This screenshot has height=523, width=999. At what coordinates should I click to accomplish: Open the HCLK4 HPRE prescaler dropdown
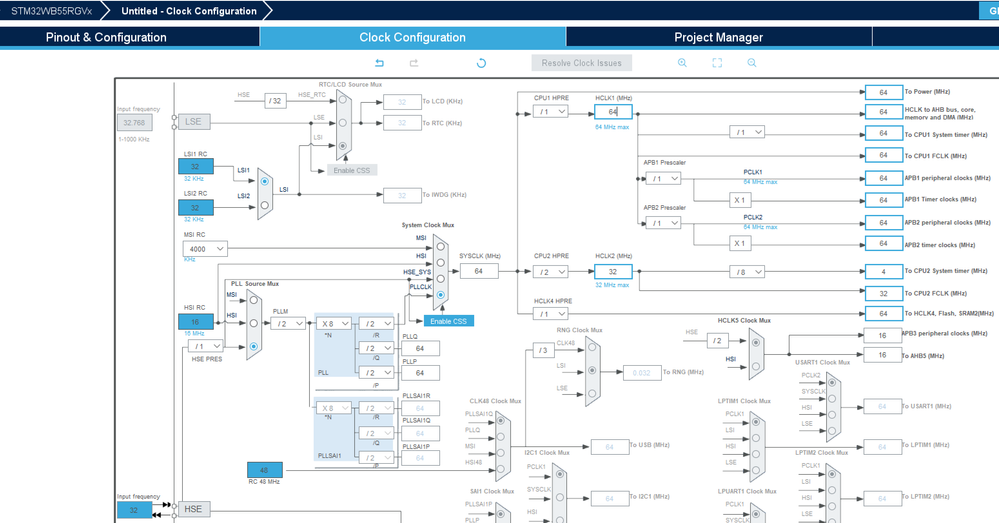(x=550, y=314)
